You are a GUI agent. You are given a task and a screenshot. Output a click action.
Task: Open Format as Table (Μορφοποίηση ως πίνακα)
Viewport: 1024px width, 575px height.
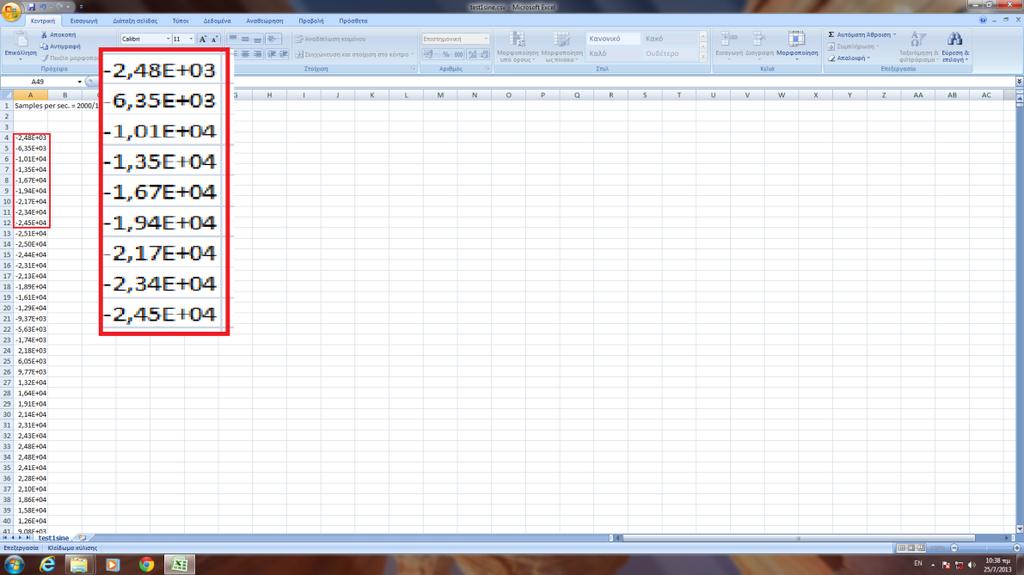point(562,47)
